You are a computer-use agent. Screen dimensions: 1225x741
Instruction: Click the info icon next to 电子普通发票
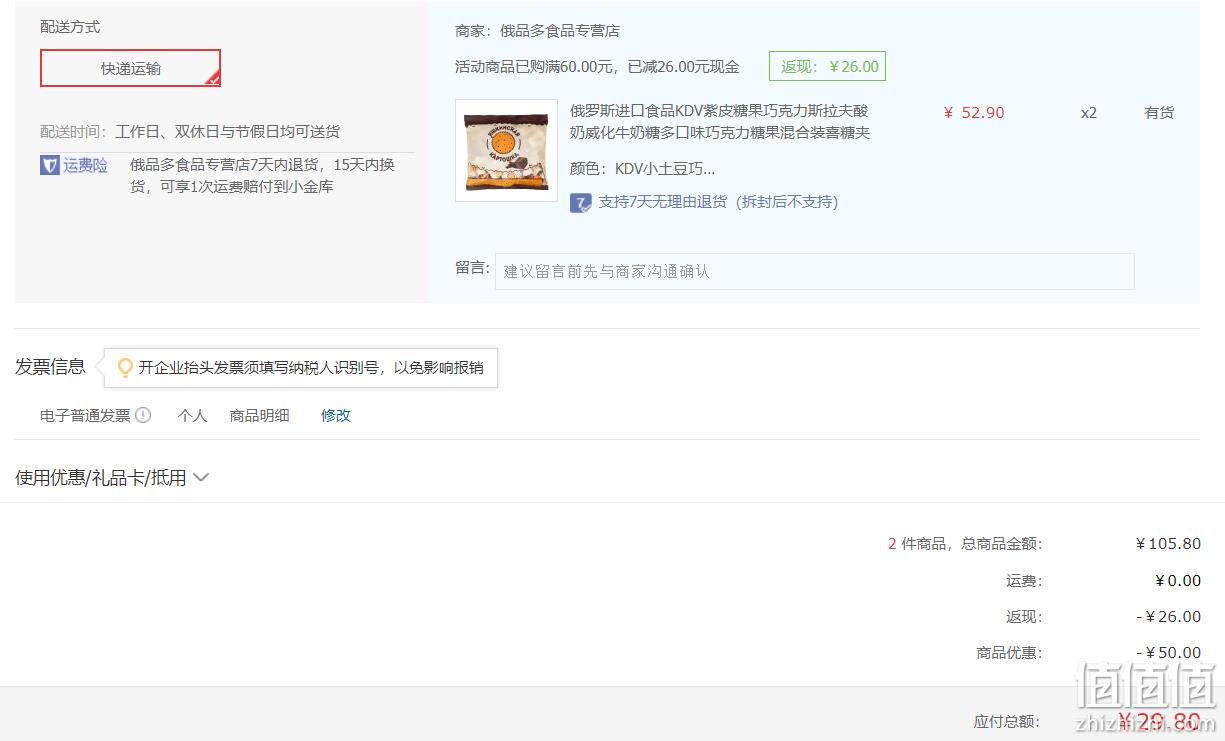(x=143, y=415)
